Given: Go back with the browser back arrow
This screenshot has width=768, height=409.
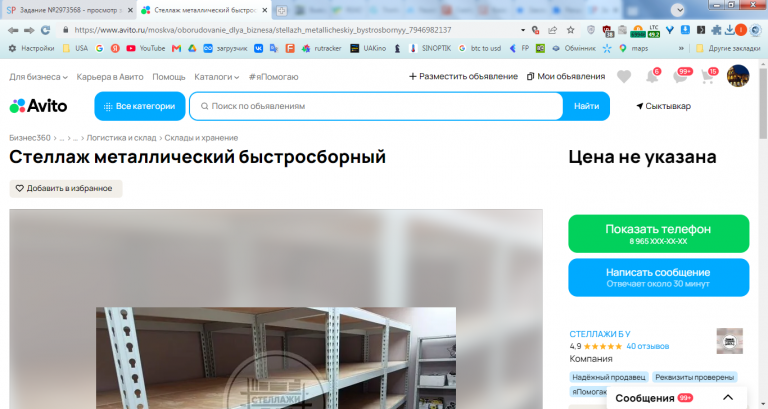Looking at the screenshot, I should click(x=13, y=30).
